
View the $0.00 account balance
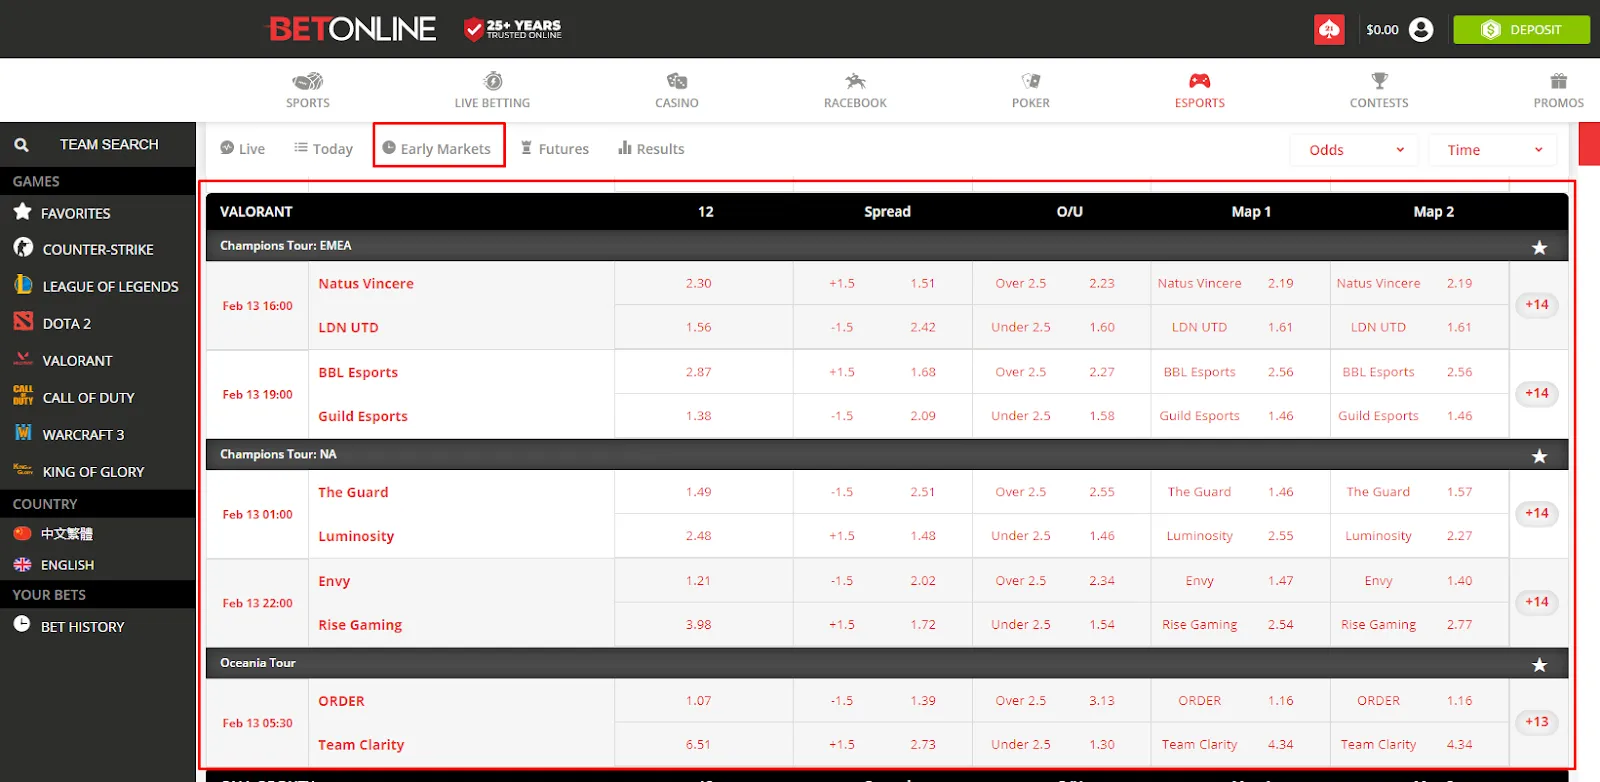point(1382,30)
